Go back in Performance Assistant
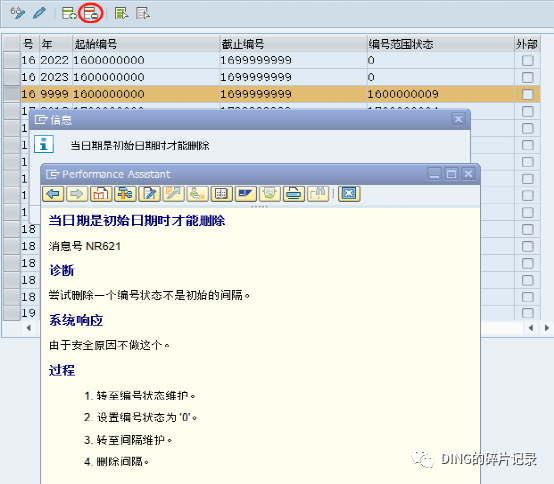This screenshot has height=484, width=554. point(53,194)
